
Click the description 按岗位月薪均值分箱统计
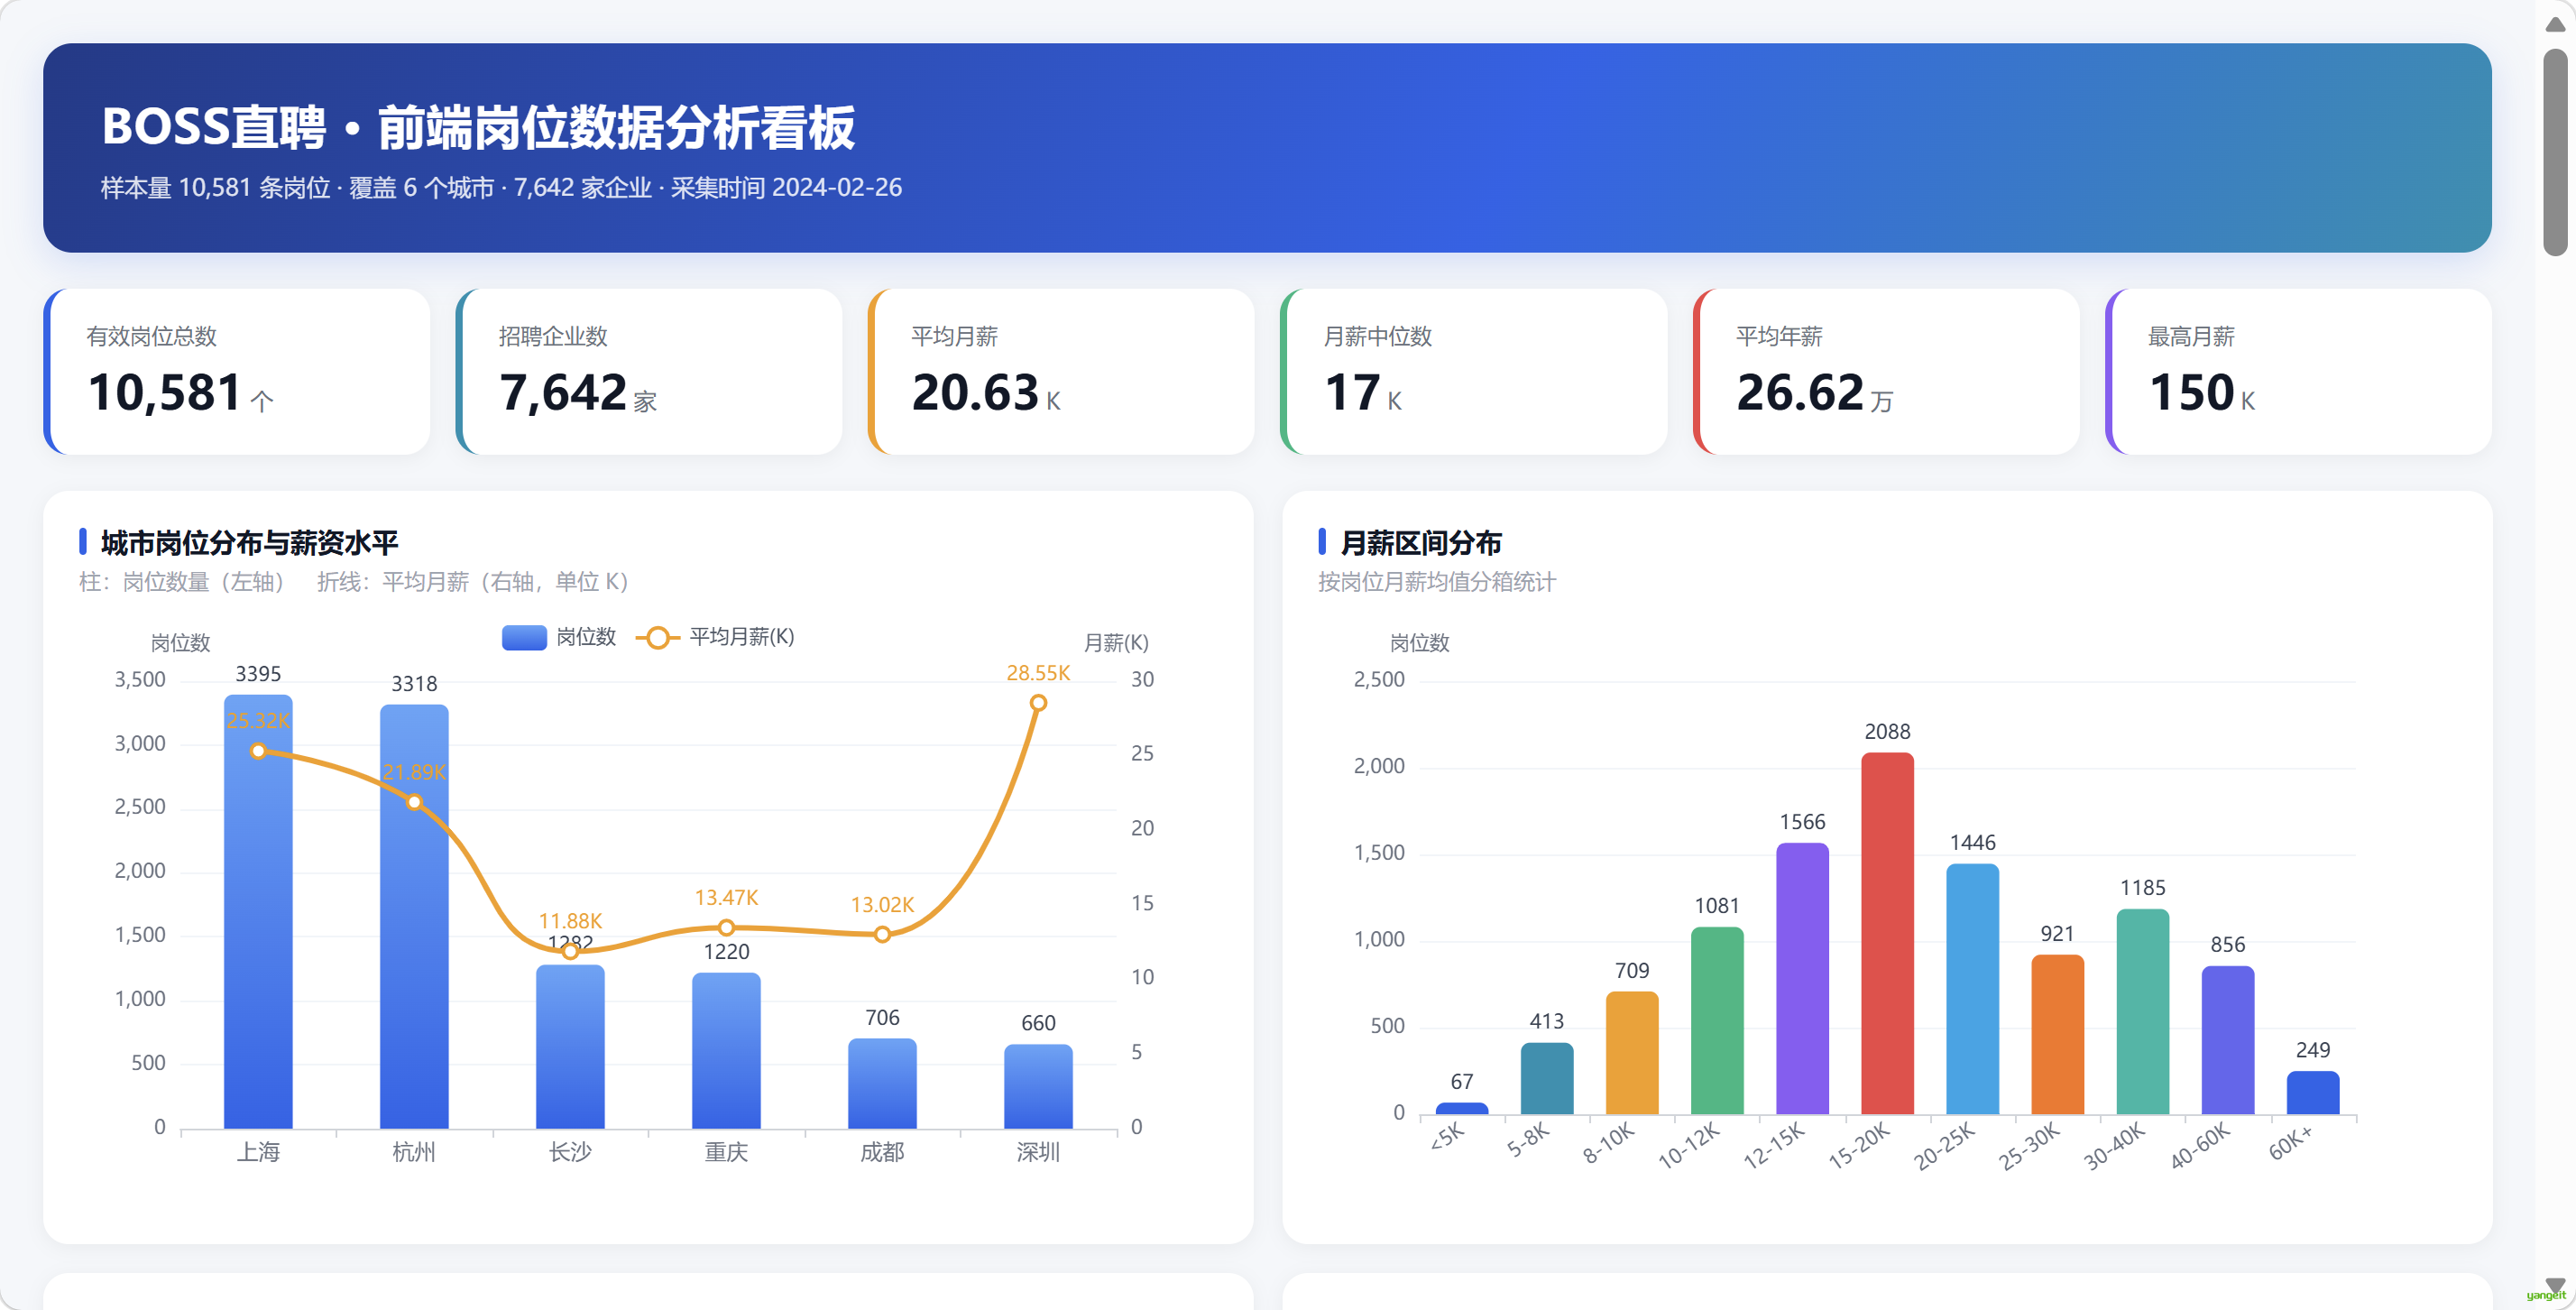(1437, 582)
